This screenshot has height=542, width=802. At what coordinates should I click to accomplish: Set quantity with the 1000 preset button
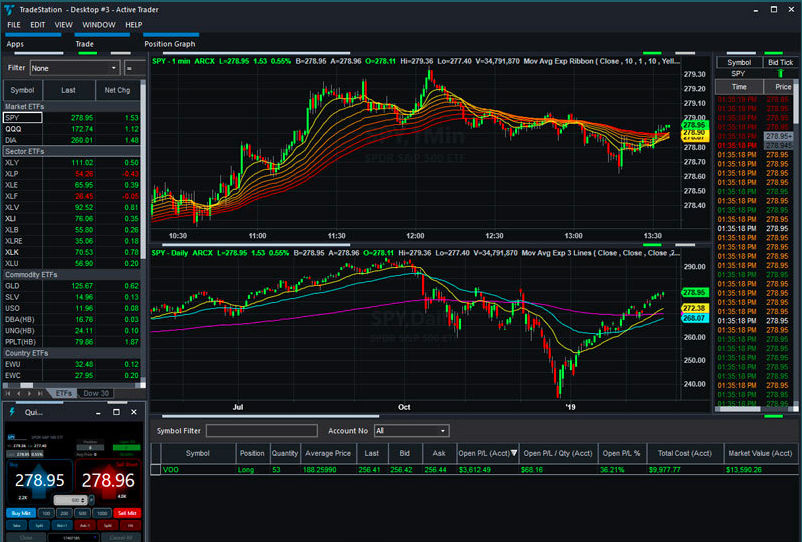(102, 513)
